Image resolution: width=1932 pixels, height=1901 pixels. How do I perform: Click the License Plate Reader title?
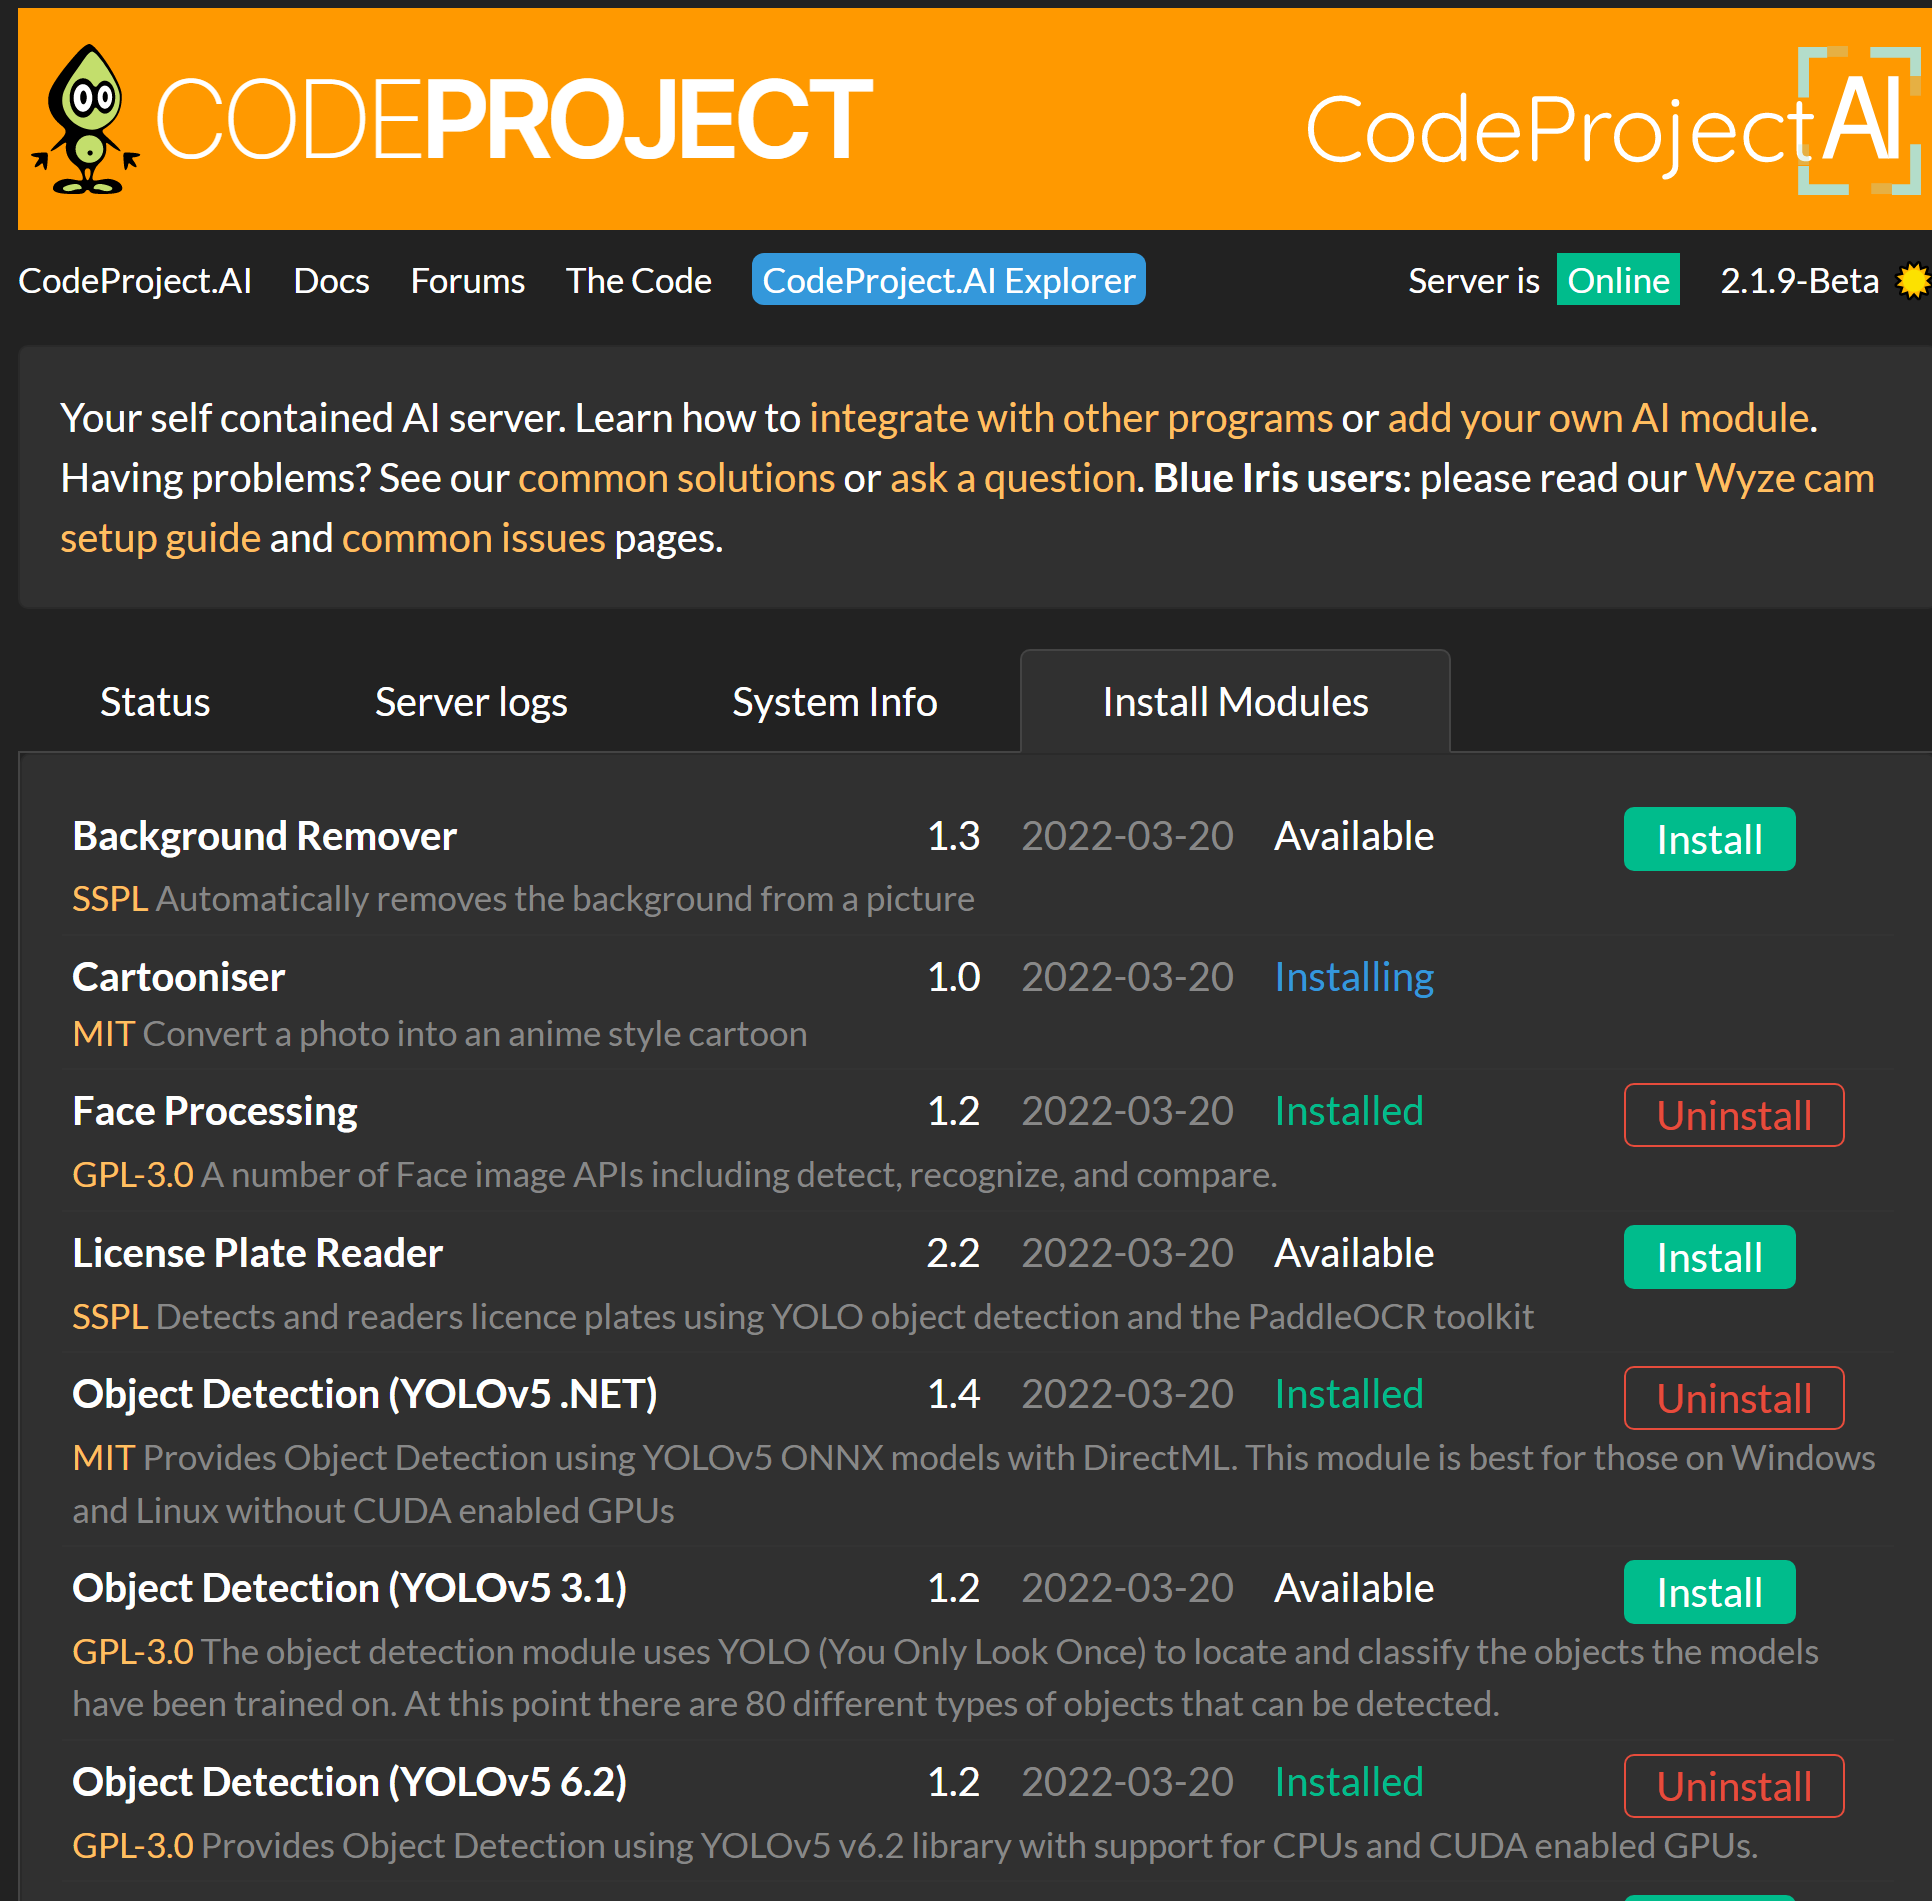coord(257,1253)
